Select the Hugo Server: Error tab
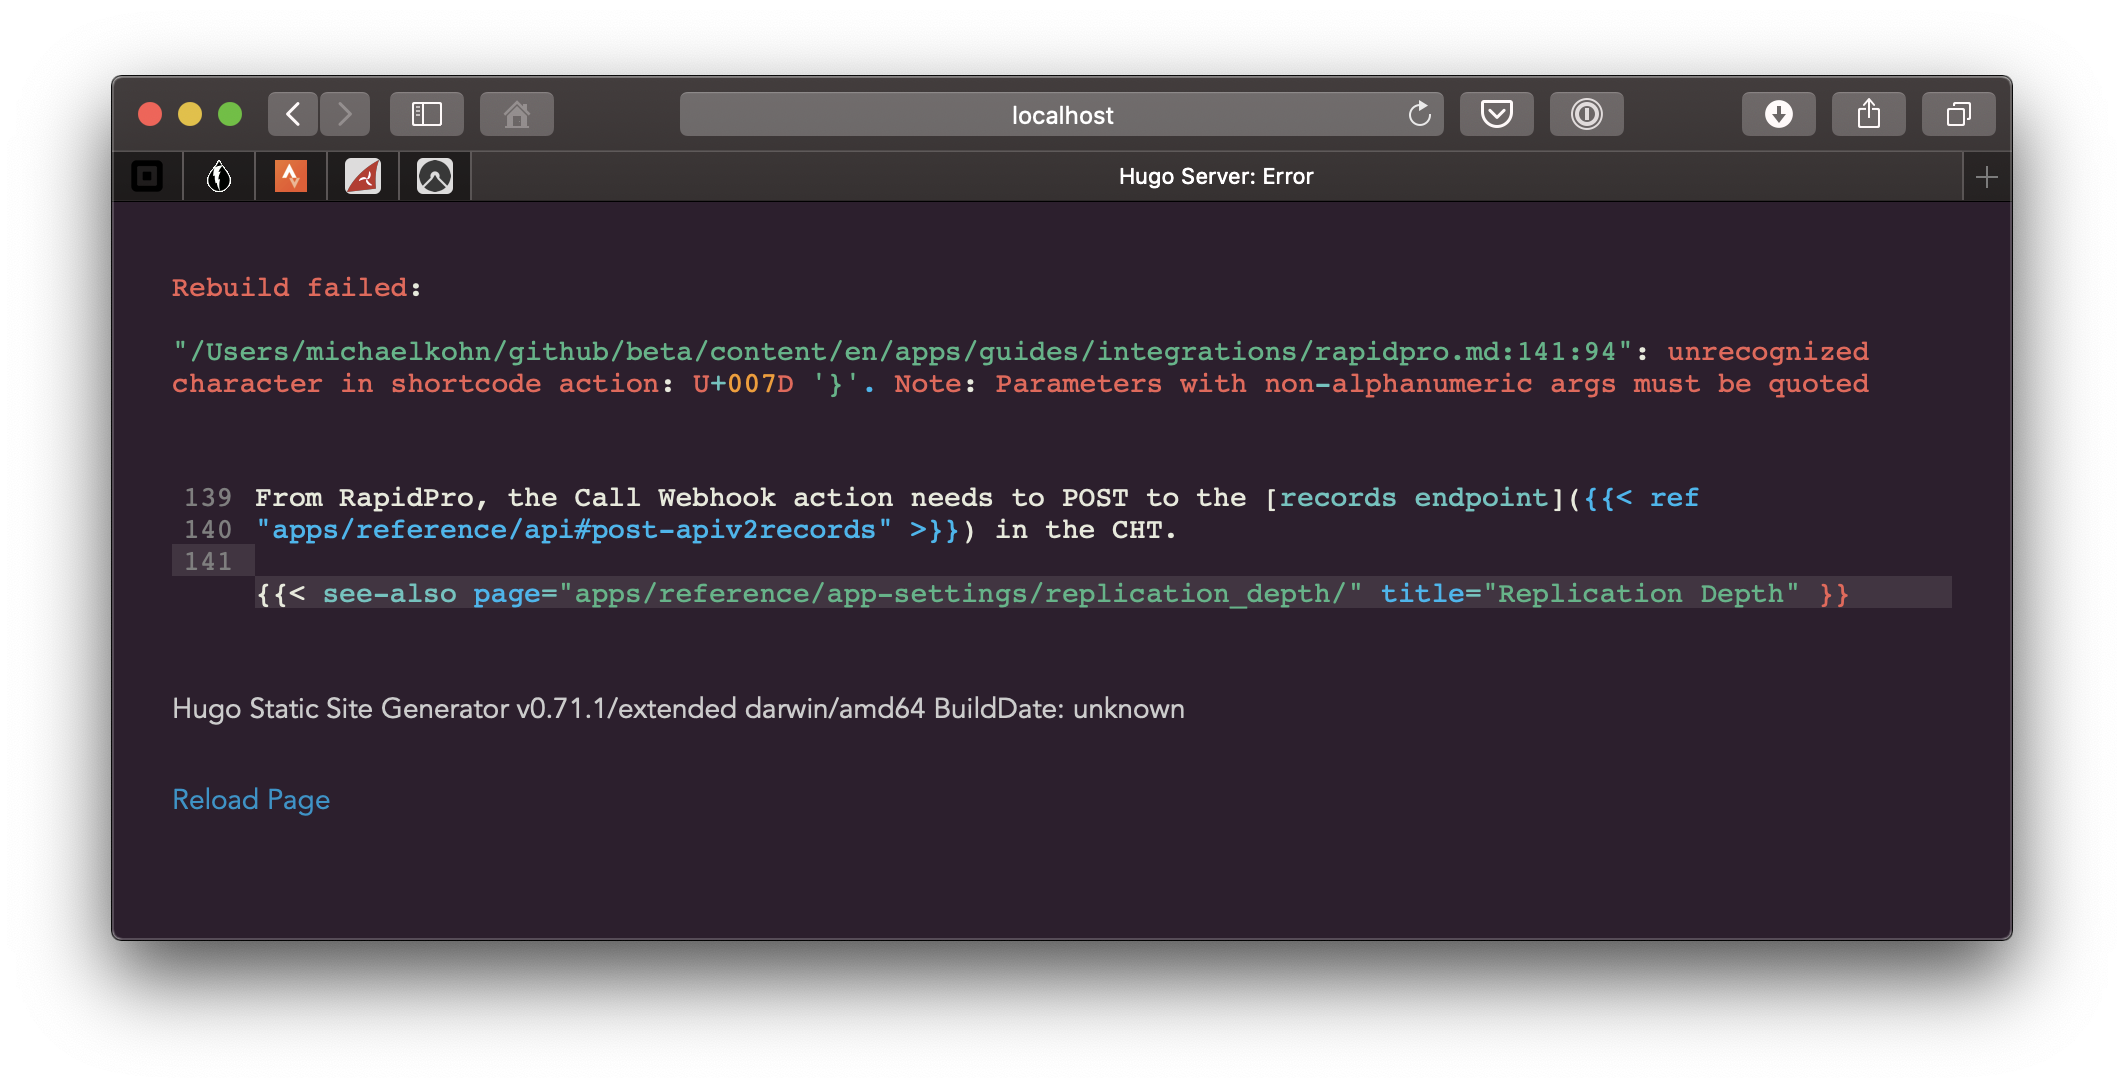The height and width of the screenshot is (1088, 2124). tap(1216, 176)
